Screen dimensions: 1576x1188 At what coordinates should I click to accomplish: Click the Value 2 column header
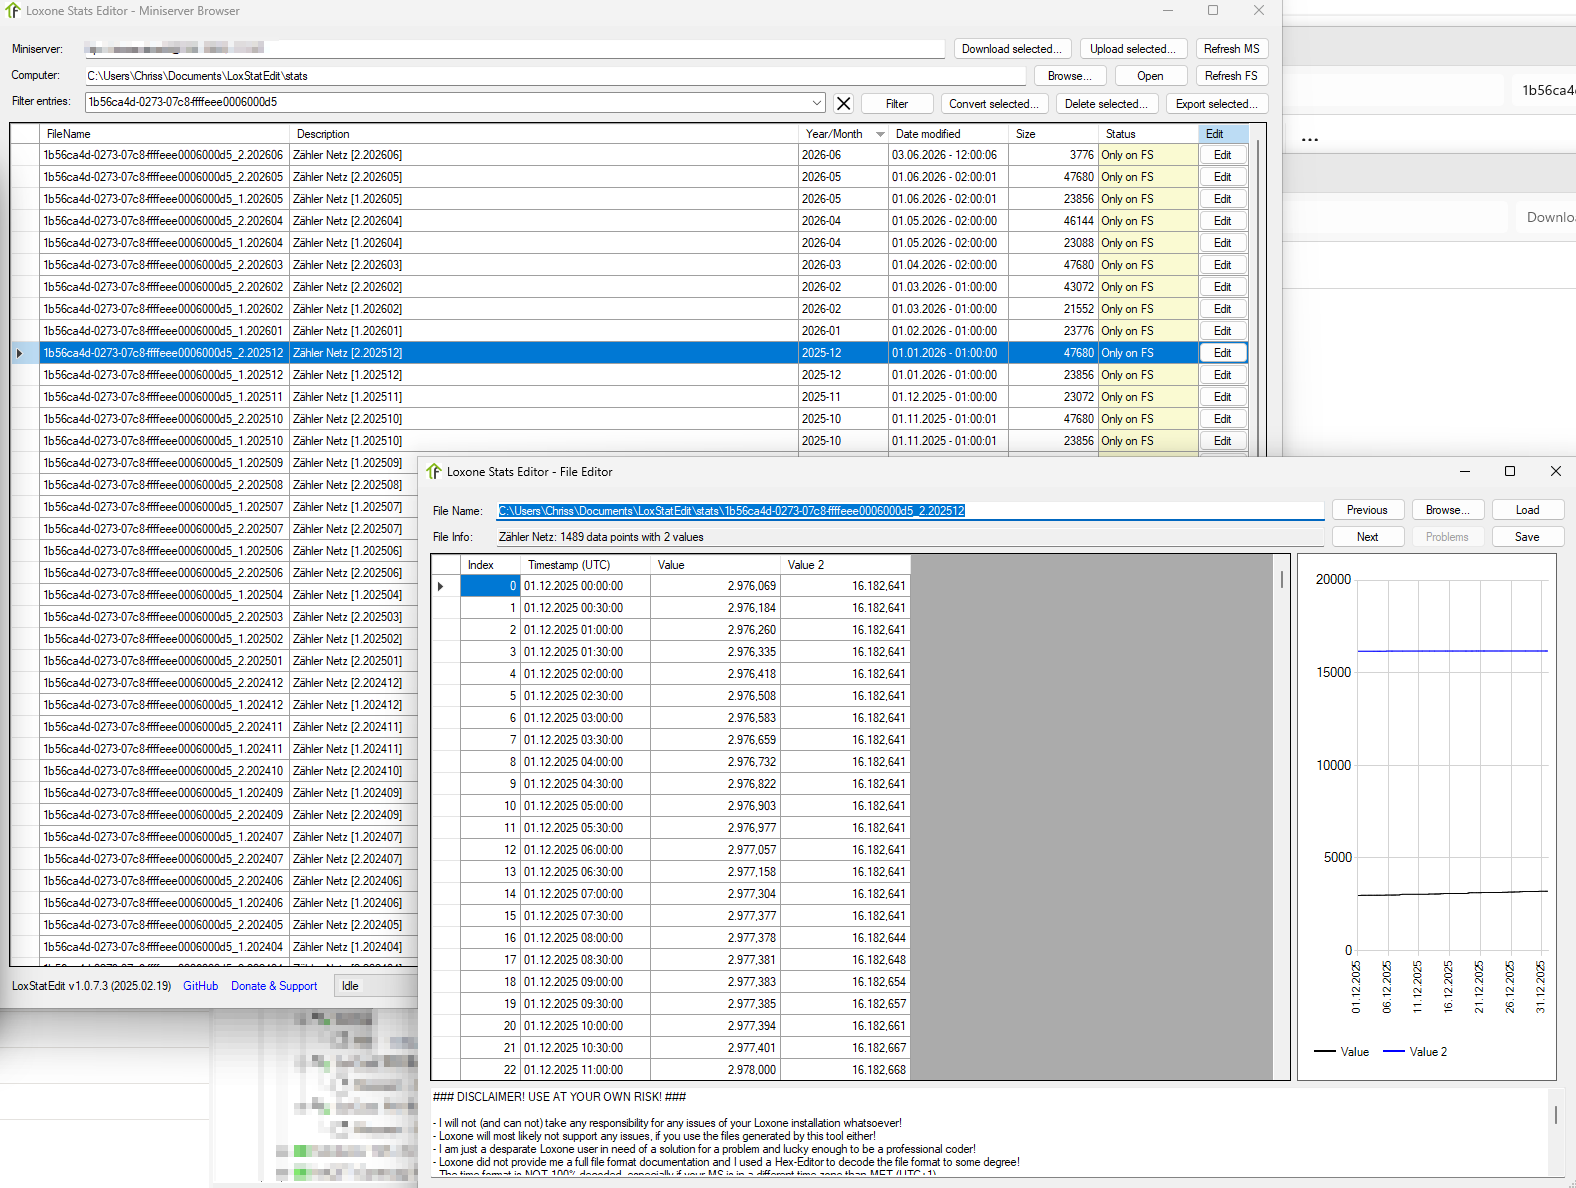pos(845,565)
